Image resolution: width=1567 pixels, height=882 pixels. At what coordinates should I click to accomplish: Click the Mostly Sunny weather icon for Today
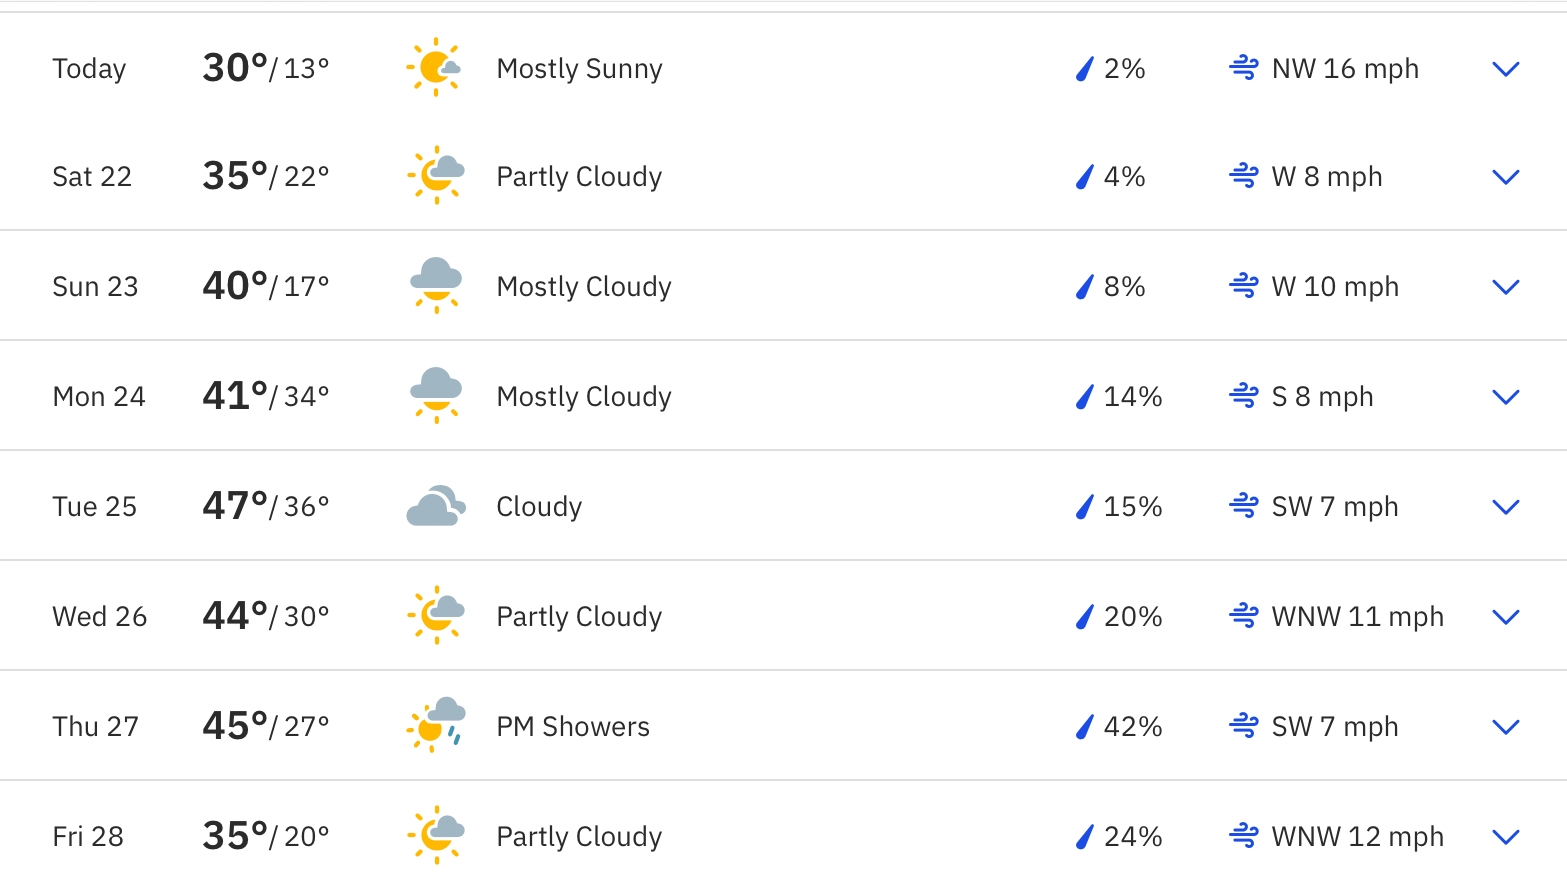(x=435, y=68)
